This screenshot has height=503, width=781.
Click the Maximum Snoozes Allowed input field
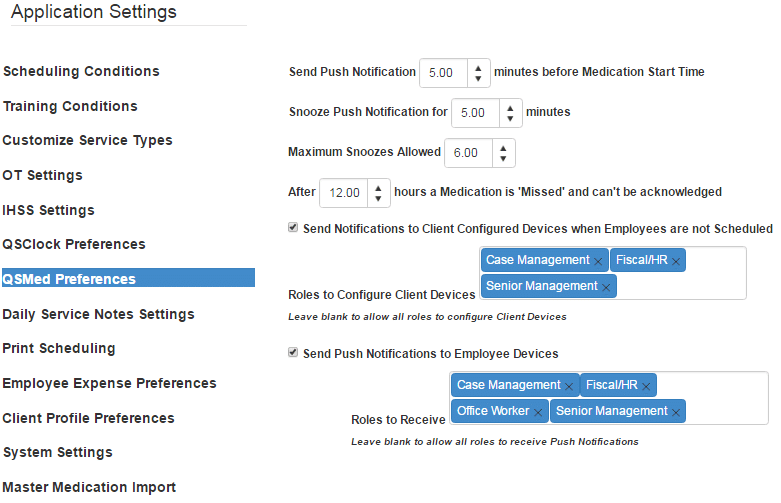[468, 153]
